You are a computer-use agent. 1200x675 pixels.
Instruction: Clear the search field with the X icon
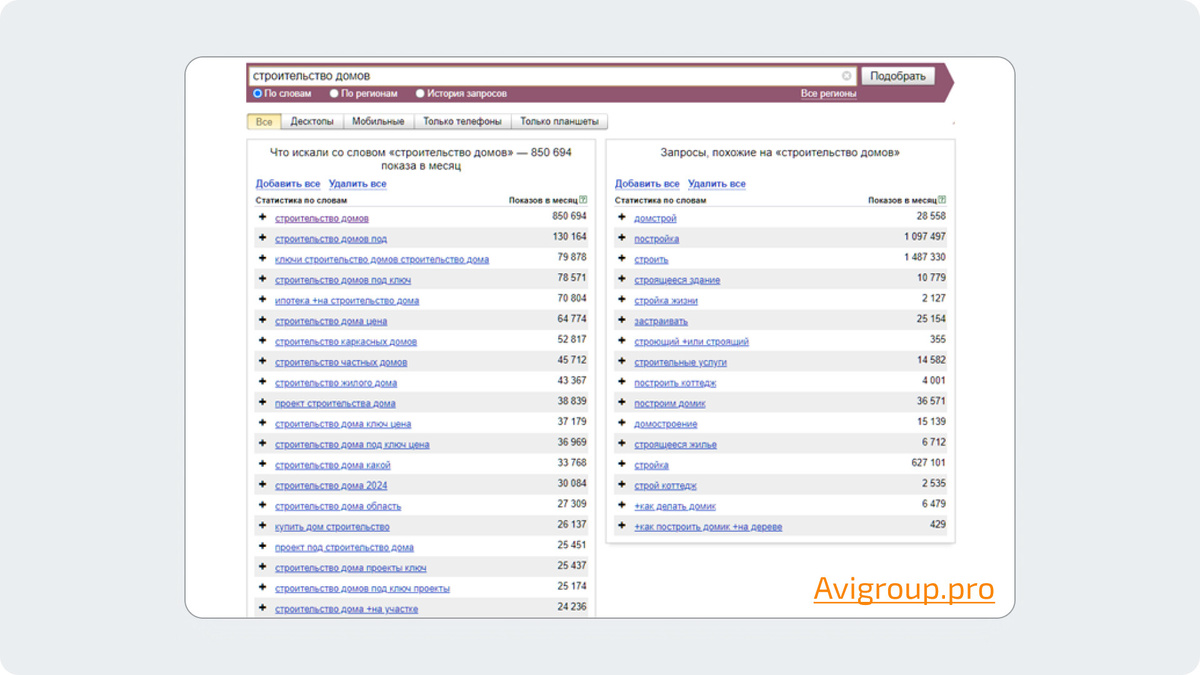pyautogui.click(x=847, y=76)
